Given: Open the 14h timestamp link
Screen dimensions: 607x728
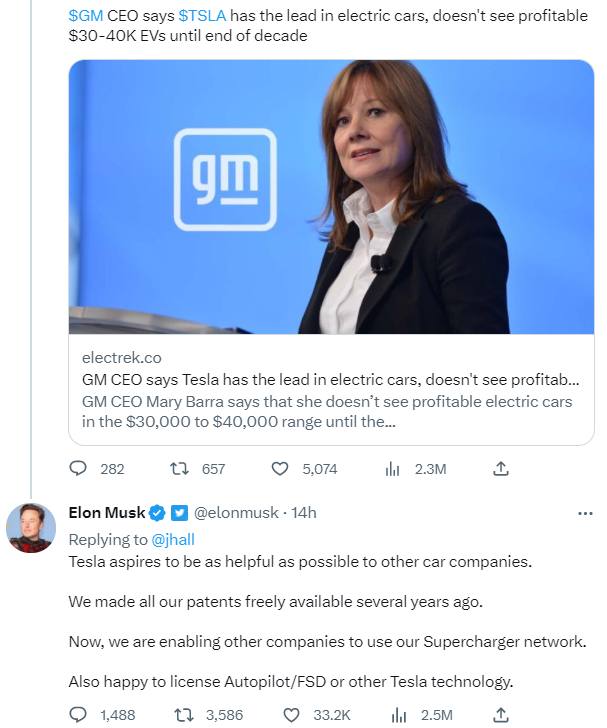Looking at the screenshot, I should click(x=303, y=513).
